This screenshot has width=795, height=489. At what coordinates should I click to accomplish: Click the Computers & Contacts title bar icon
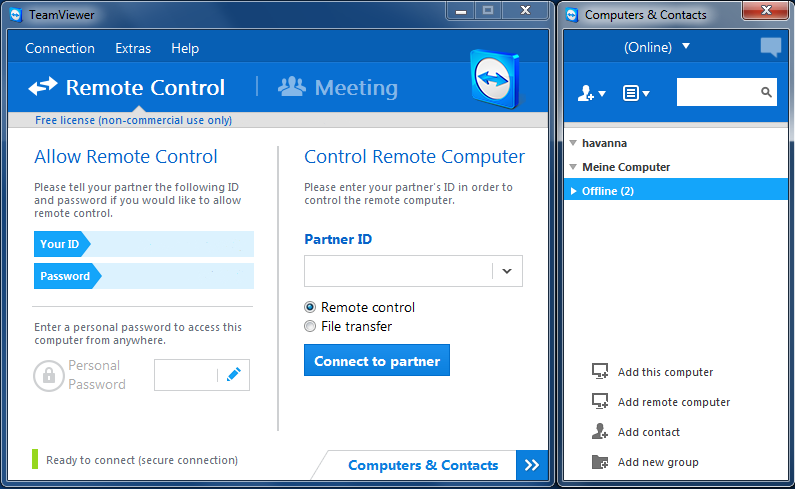[x=572, y=15]
